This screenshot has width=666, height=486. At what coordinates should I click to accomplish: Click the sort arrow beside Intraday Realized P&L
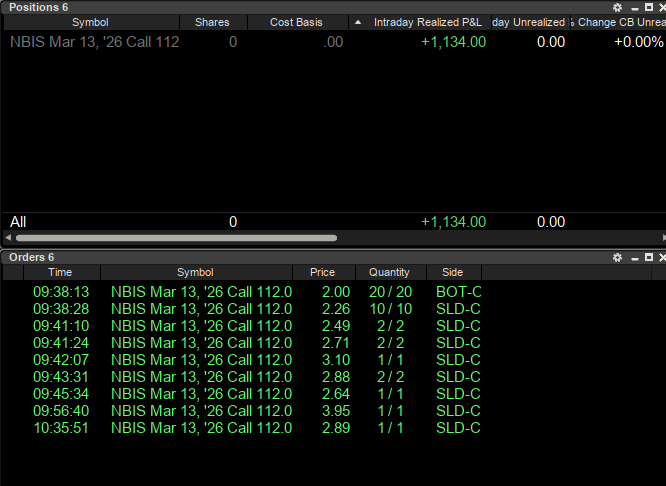[358, 22]
